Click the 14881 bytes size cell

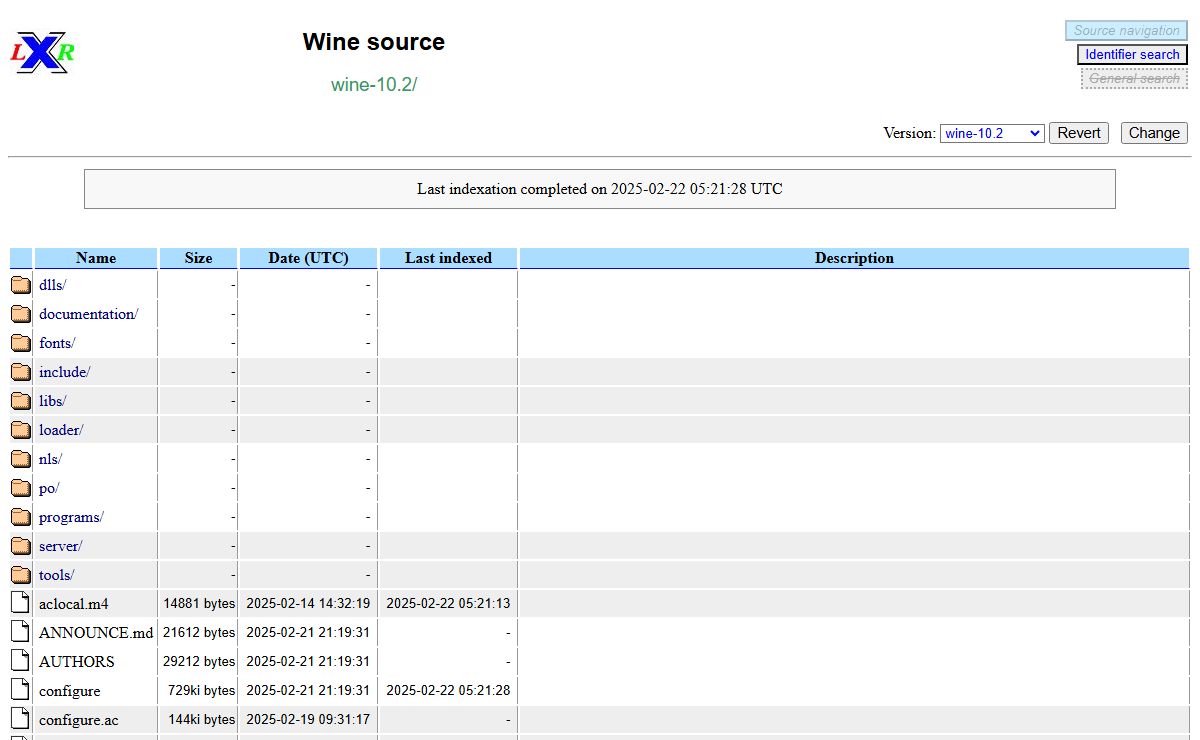(x=199, y=604)
